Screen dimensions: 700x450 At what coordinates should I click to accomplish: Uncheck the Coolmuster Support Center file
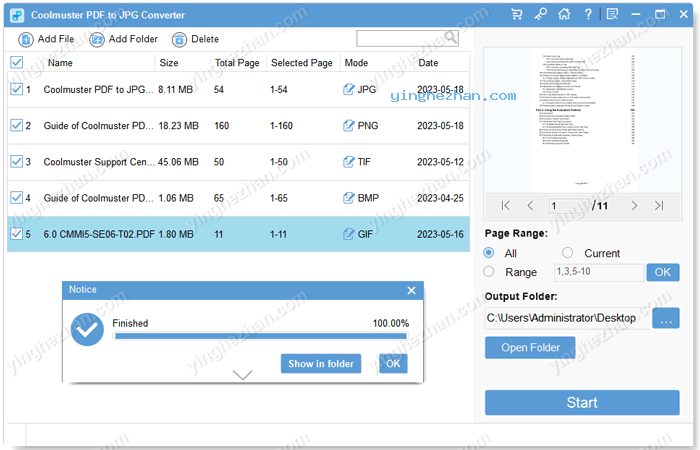click(x=16, y=161)
